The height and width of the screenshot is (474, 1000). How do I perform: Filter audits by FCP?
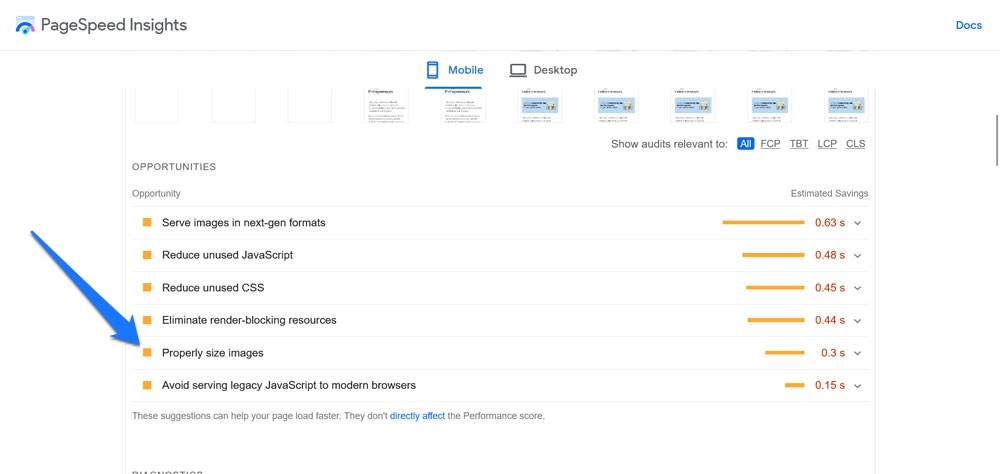coord(770,144)
